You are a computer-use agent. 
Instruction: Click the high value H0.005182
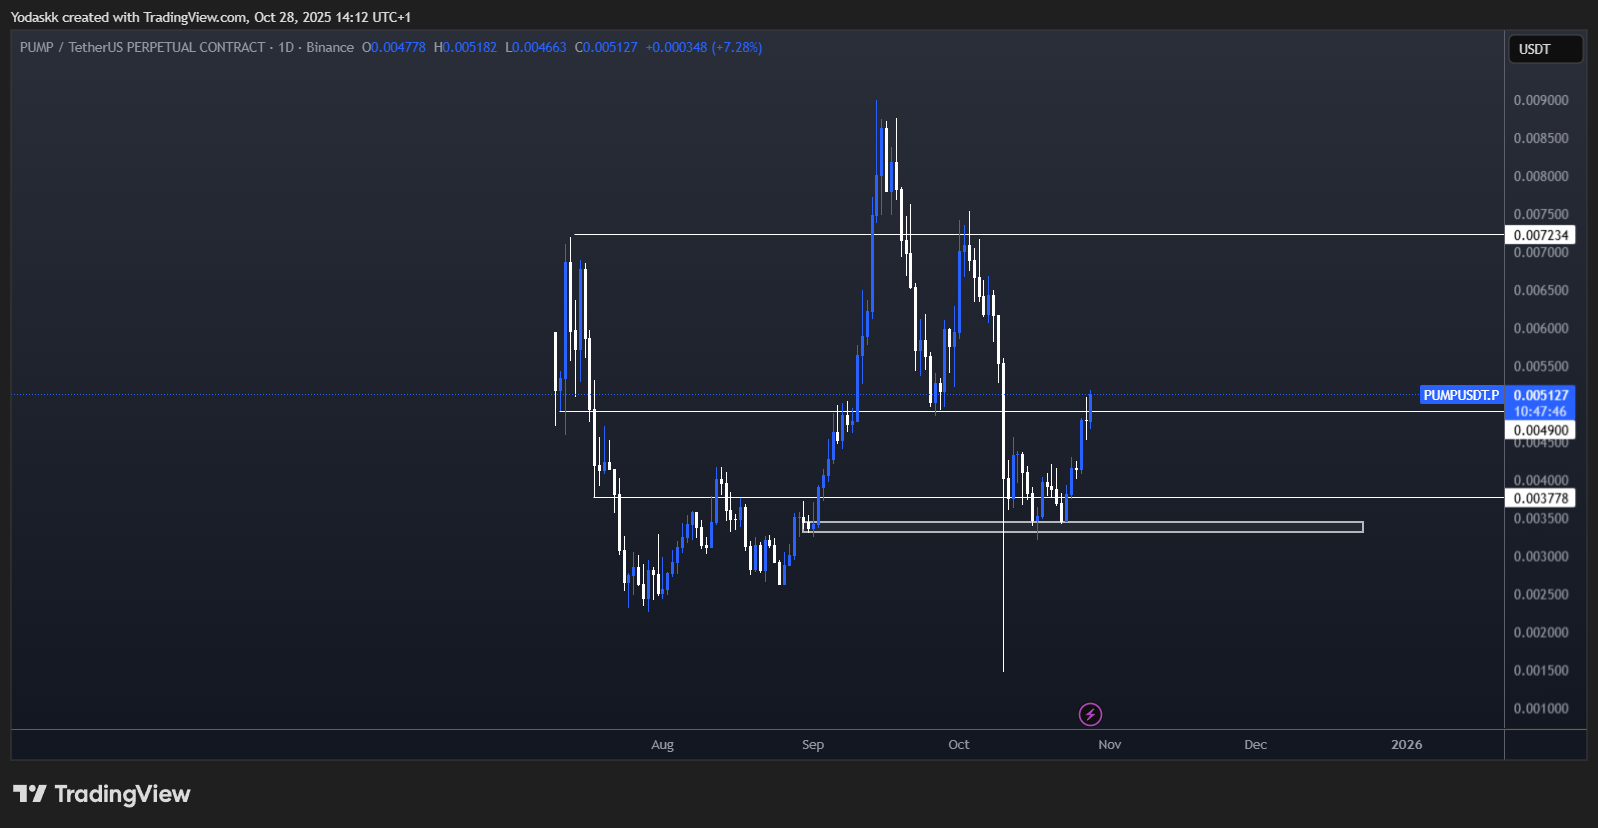point(465,47)
